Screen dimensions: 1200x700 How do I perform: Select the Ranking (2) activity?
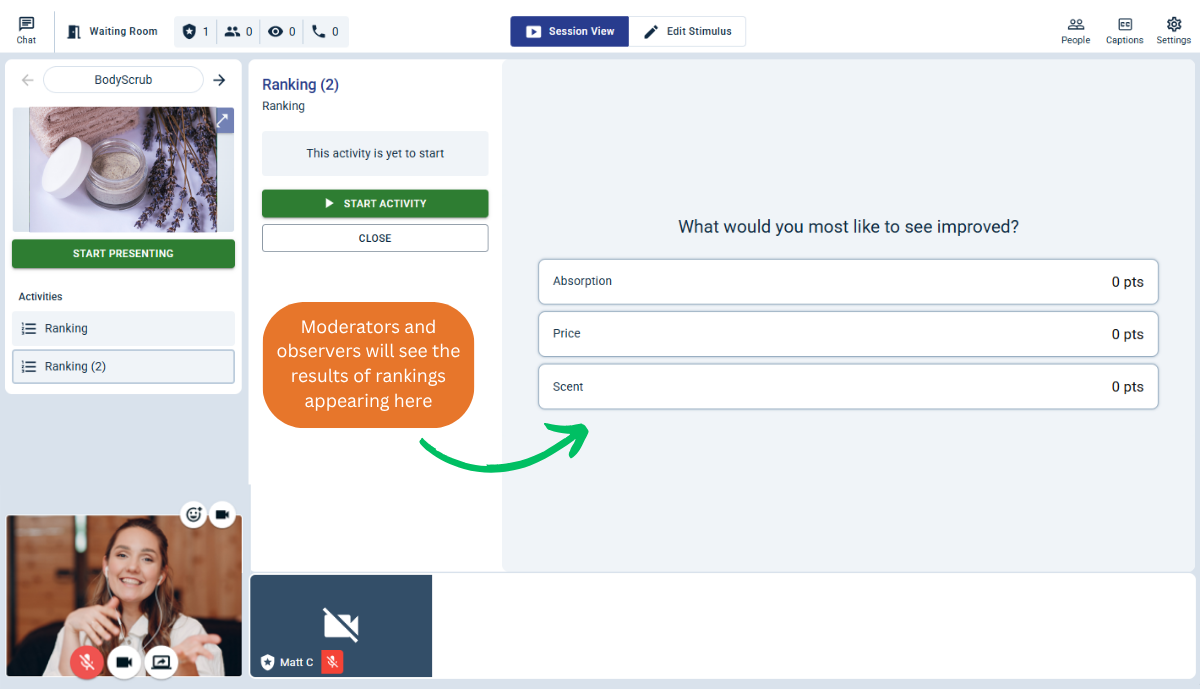123,367
